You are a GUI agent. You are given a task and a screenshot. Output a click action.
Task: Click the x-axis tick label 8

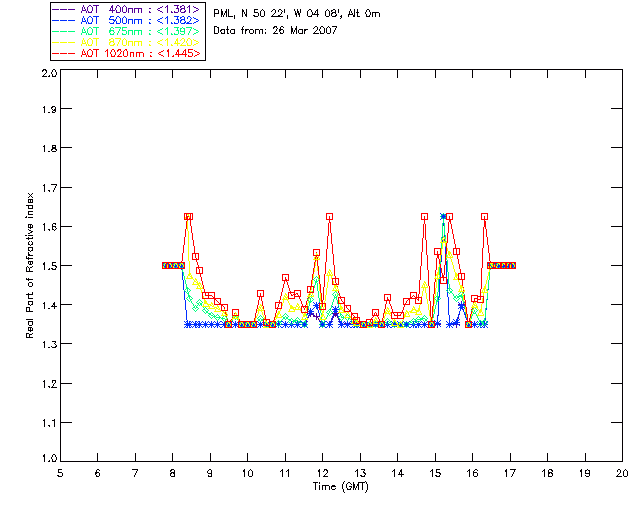click(173, 473)
